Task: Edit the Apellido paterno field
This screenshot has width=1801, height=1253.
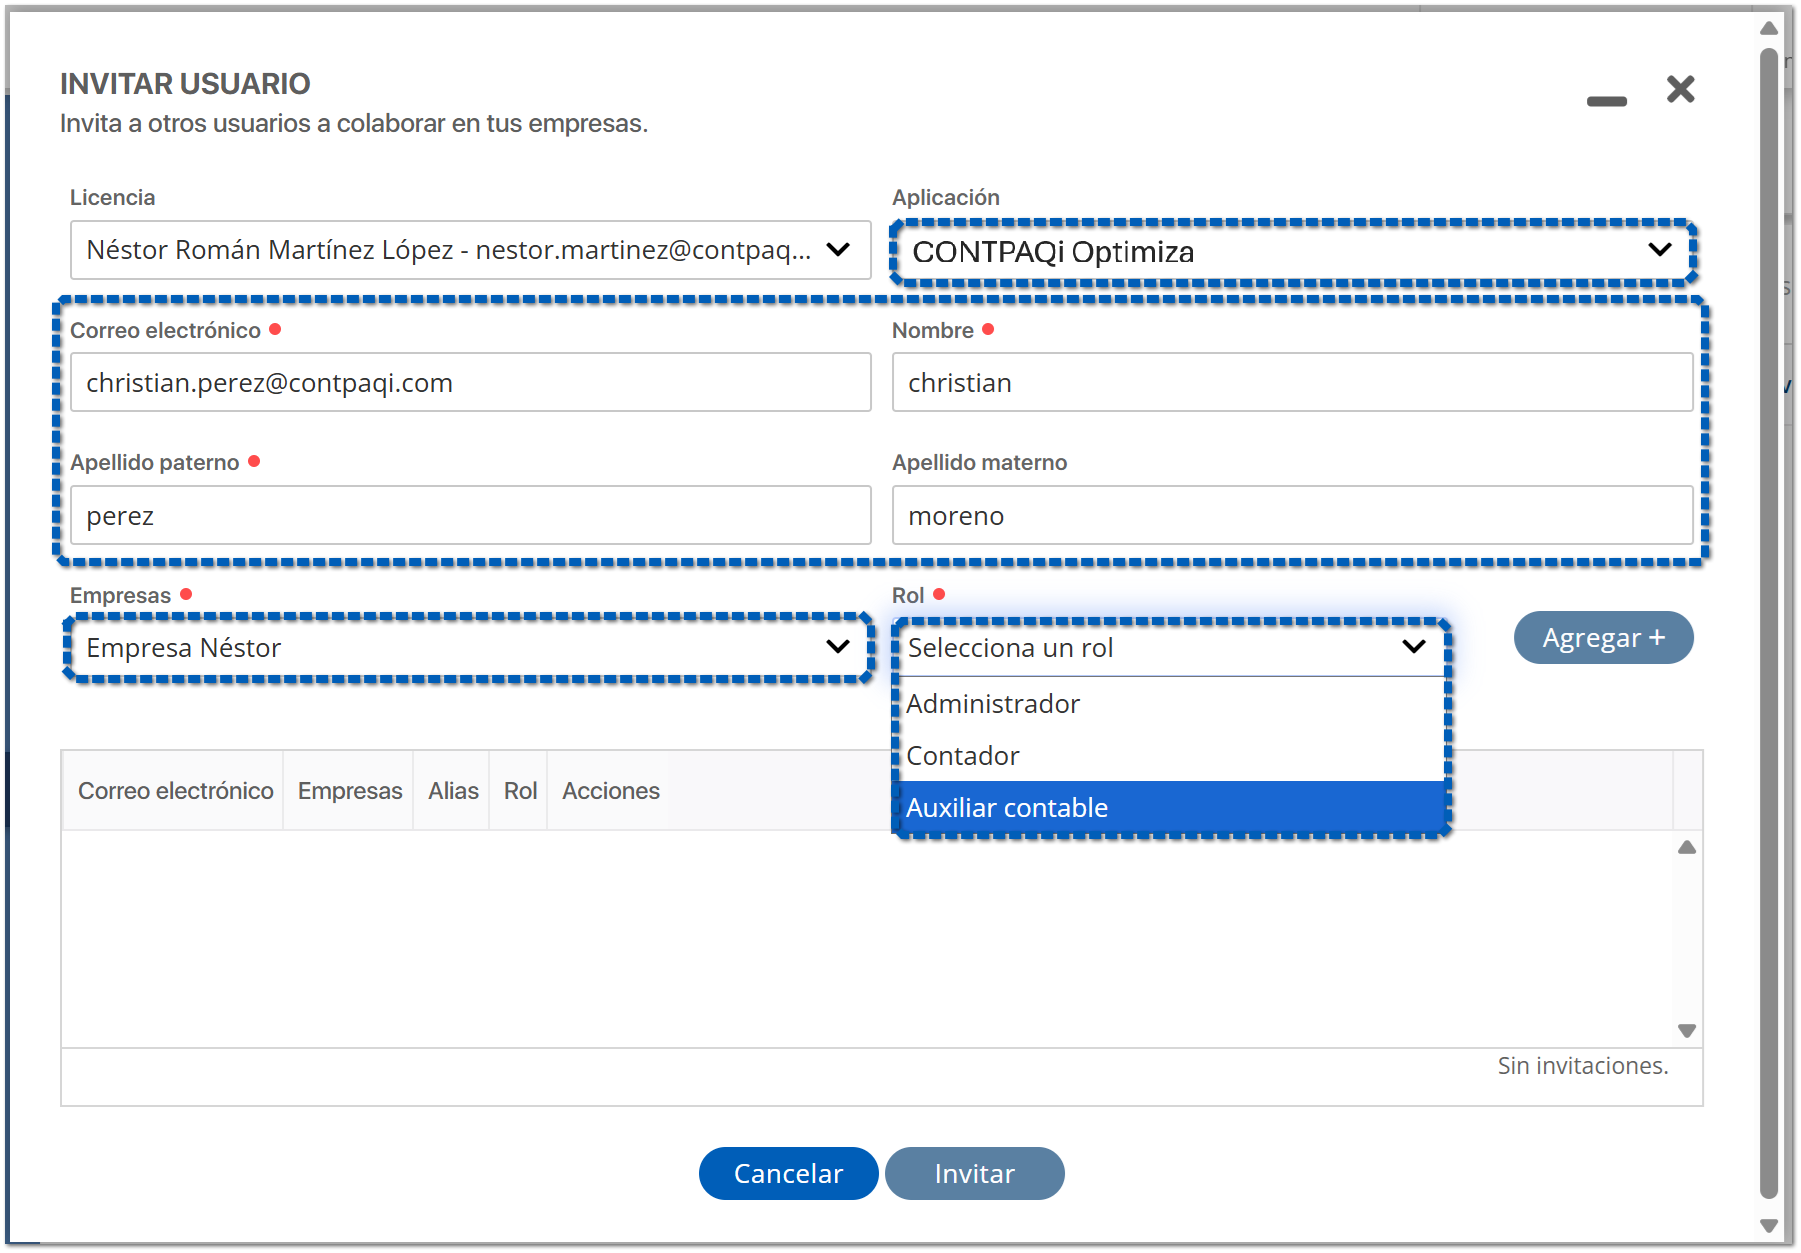Action: [x=470, y=516]
